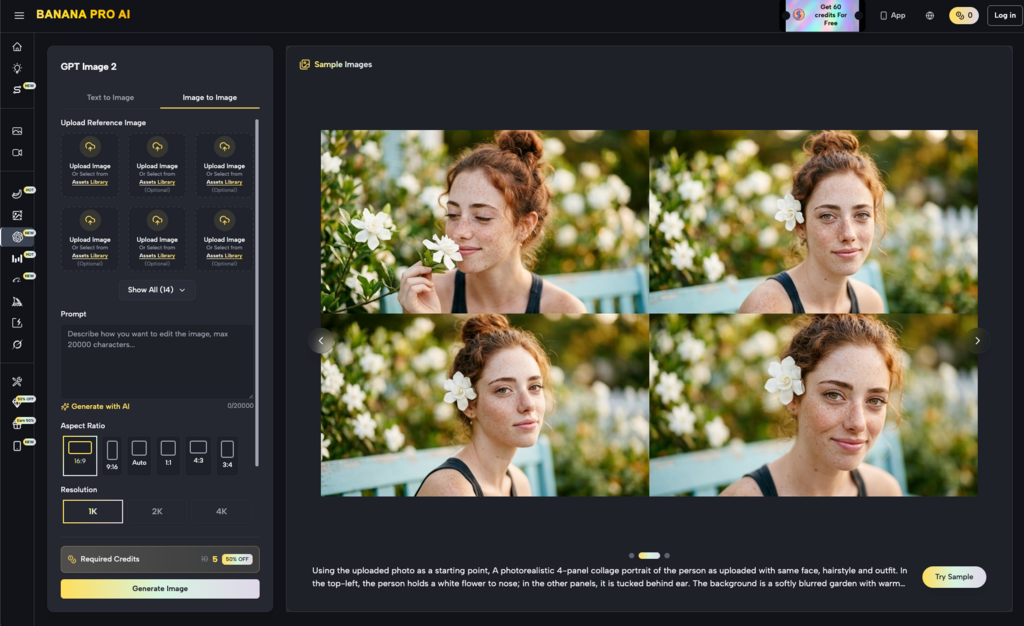Set resolution to 2K

157,511
